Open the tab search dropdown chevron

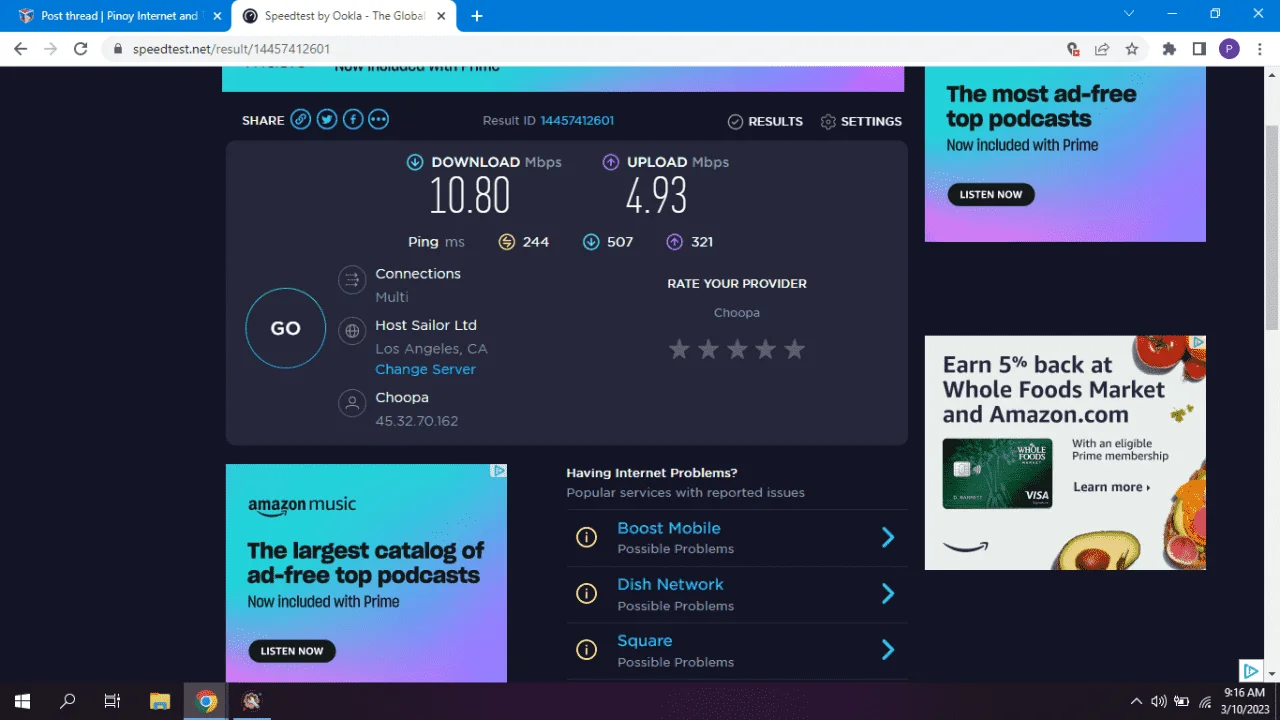[1129, 14]
